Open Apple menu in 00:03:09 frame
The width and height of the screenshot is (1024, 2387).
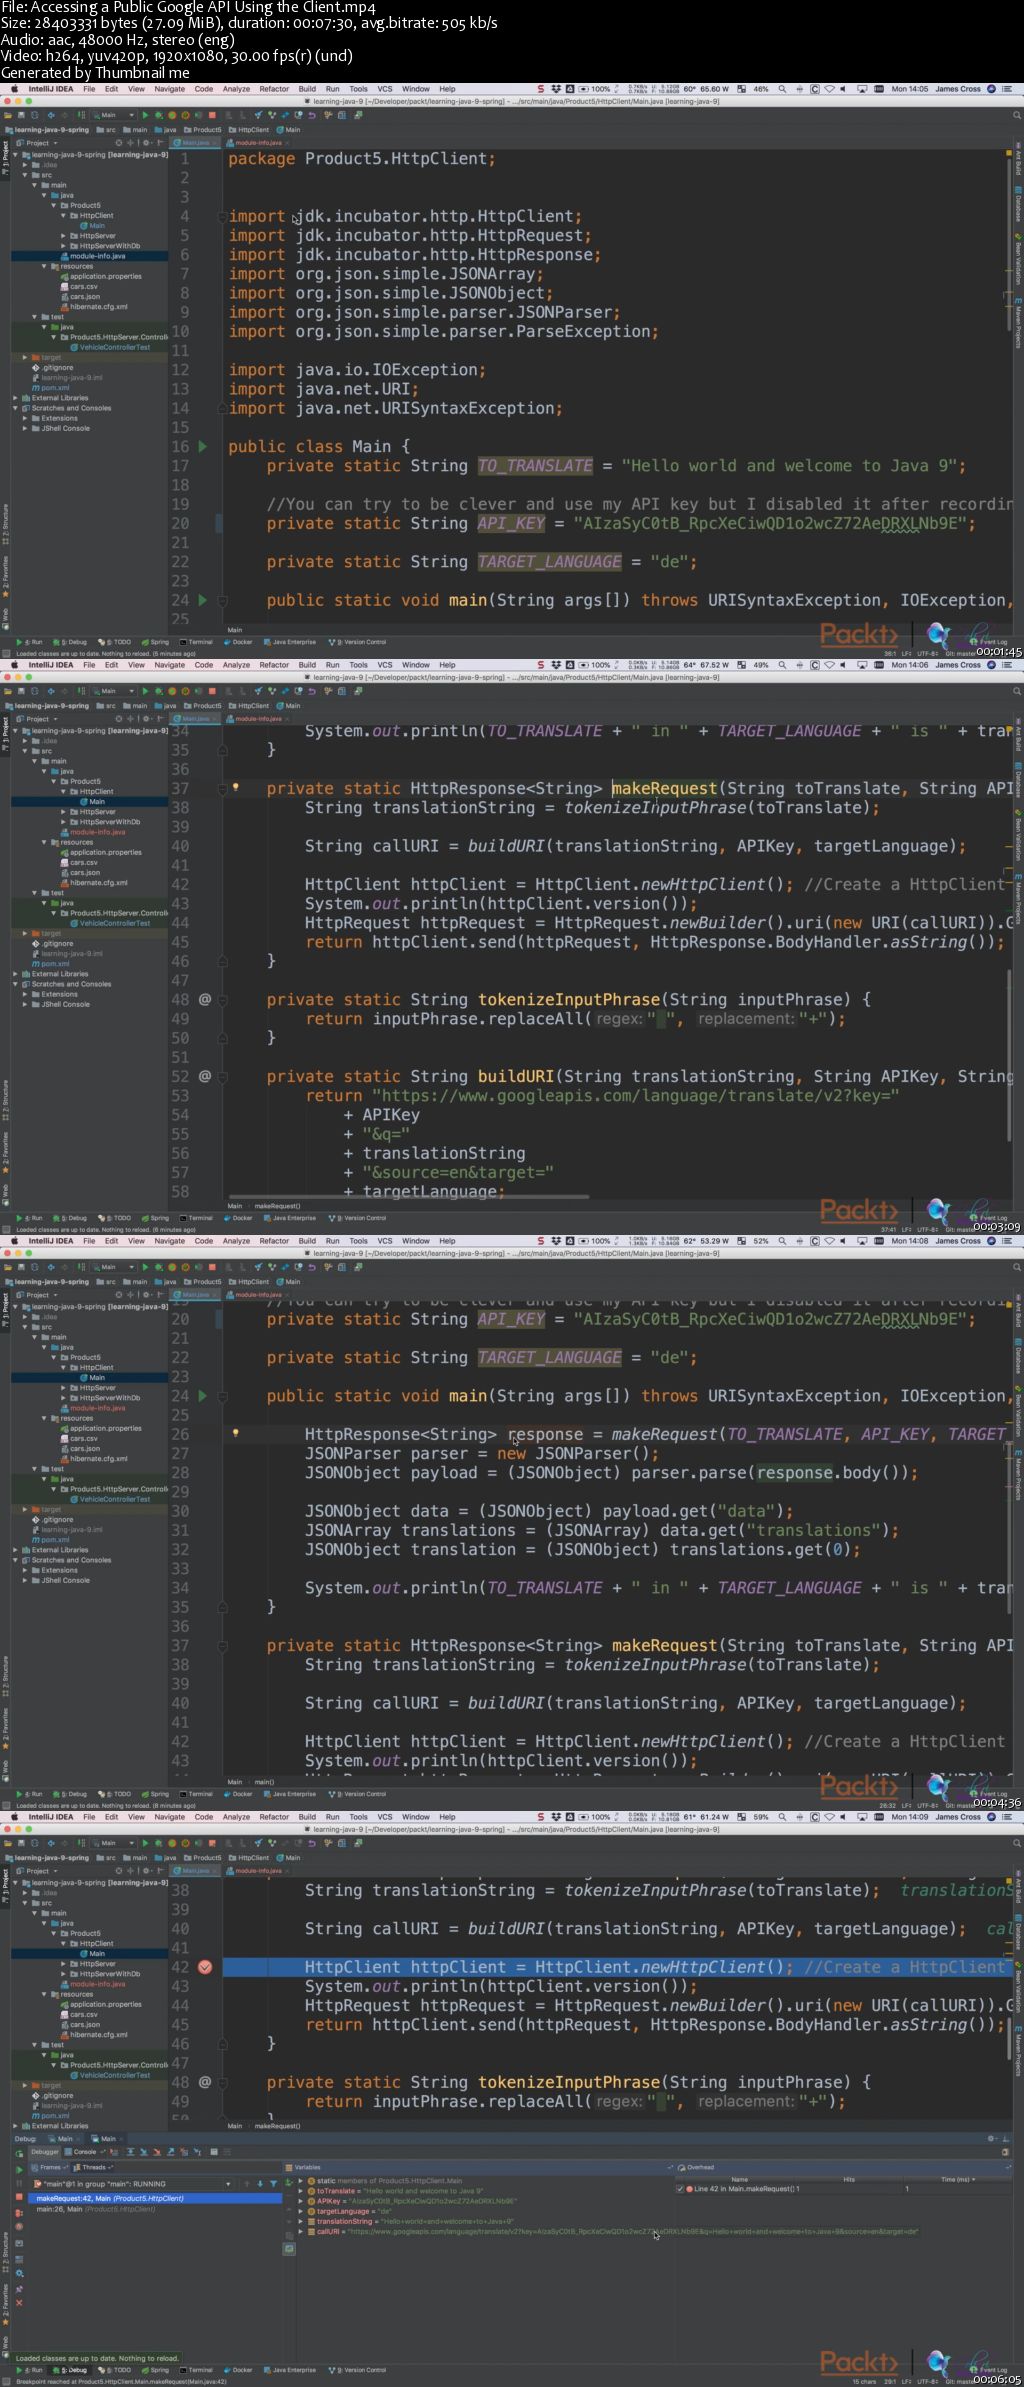point(14,665)
